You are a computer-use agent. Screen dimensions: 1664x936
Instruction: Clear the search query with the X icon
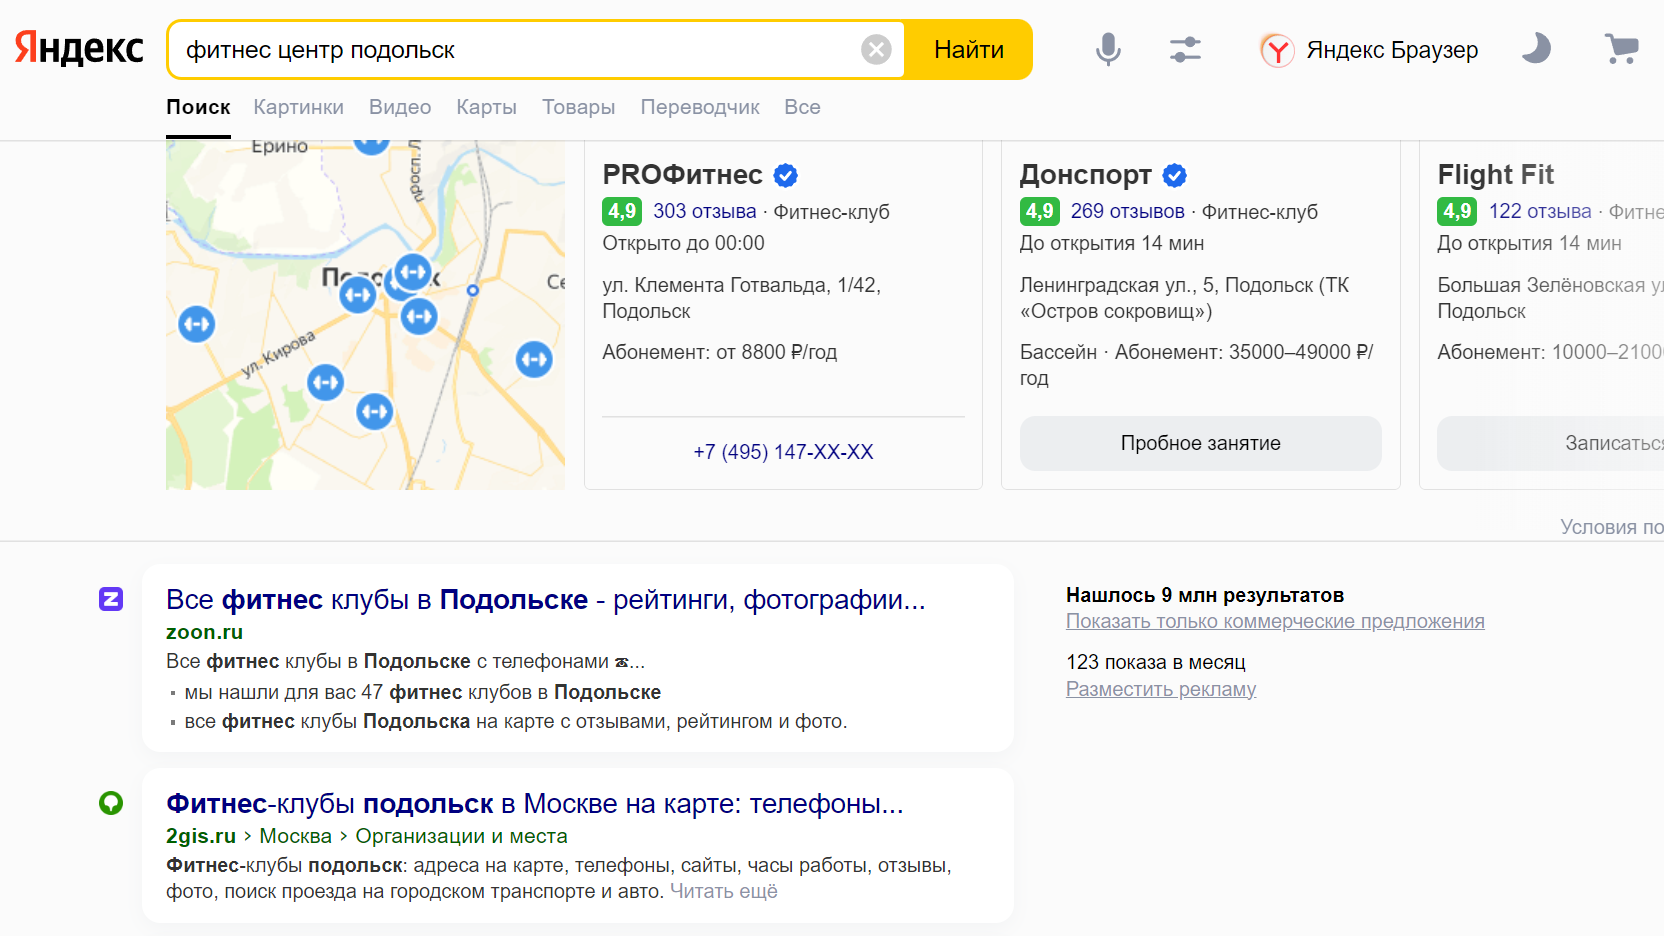tap(876, 49)
